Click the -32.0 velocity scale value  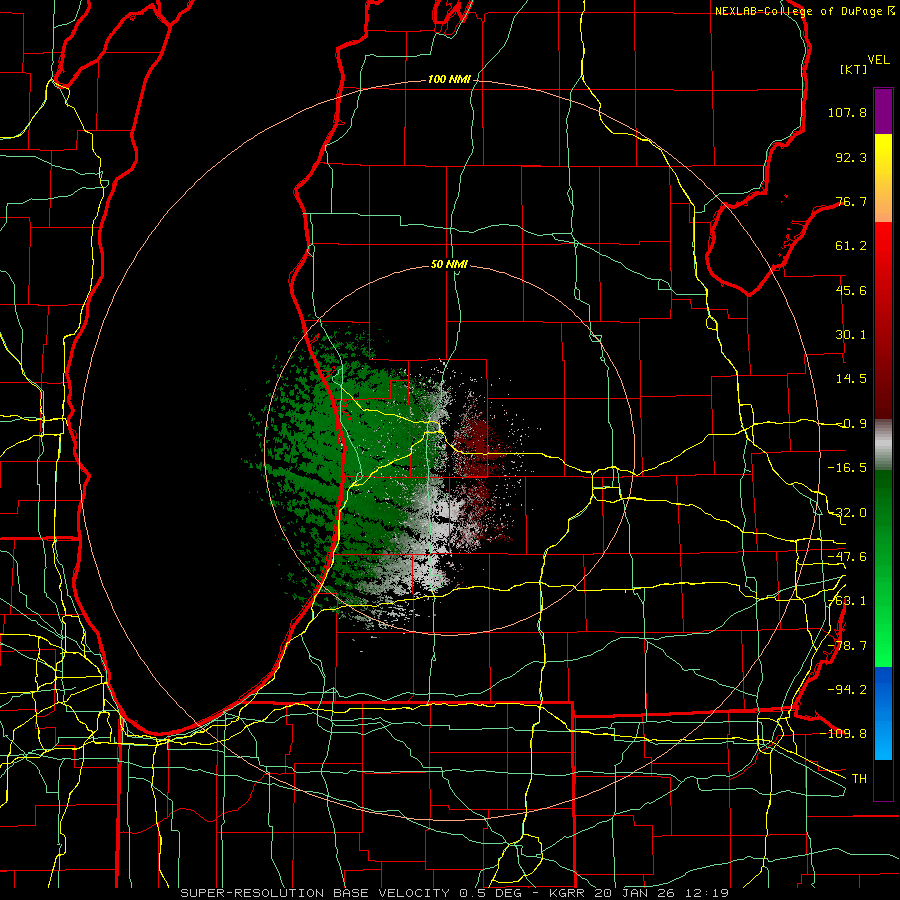847,513
